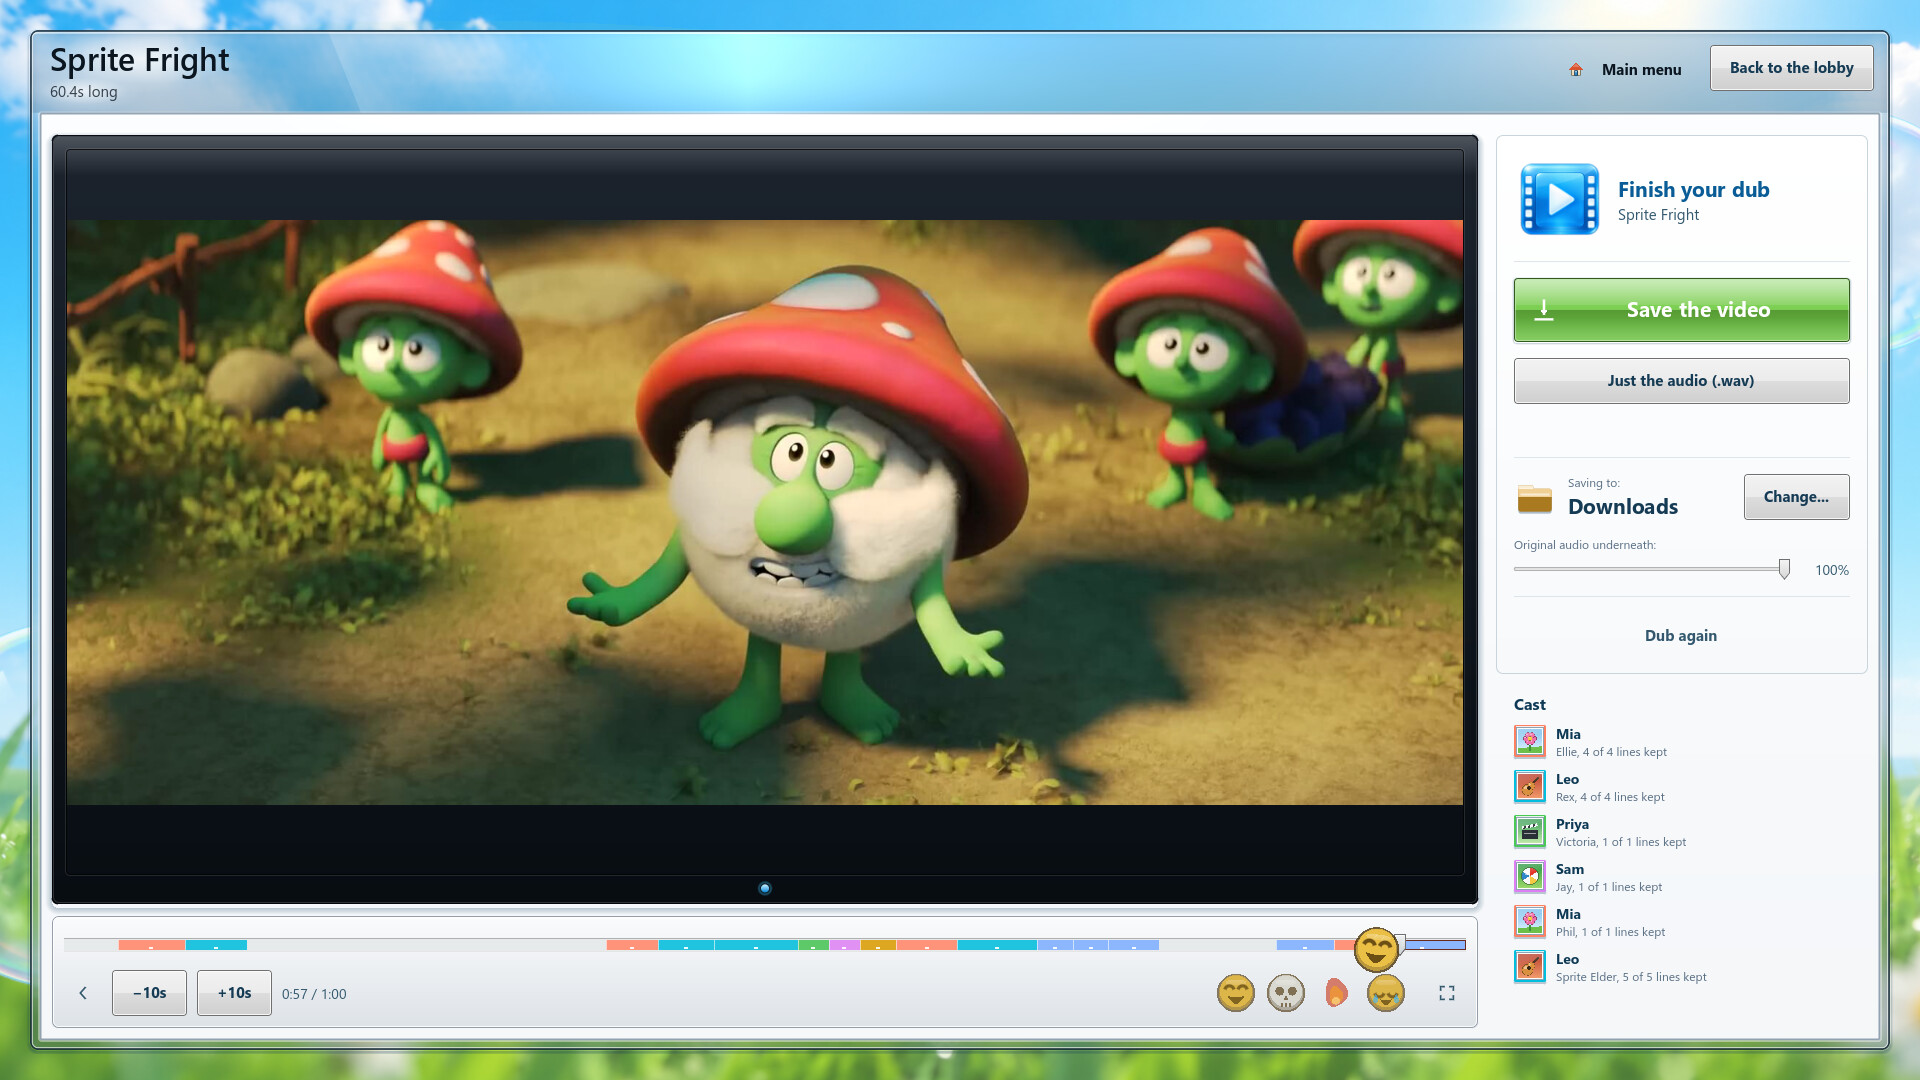This screenshot has height=1080, width=1920.
Task: Click download arrow icon on Save button
Action: tap(1544, 310)
